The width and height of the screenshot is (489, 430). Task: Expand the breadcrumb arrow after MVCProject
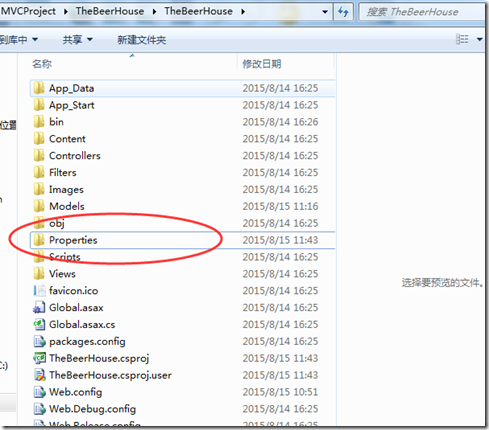coord(66,11)
